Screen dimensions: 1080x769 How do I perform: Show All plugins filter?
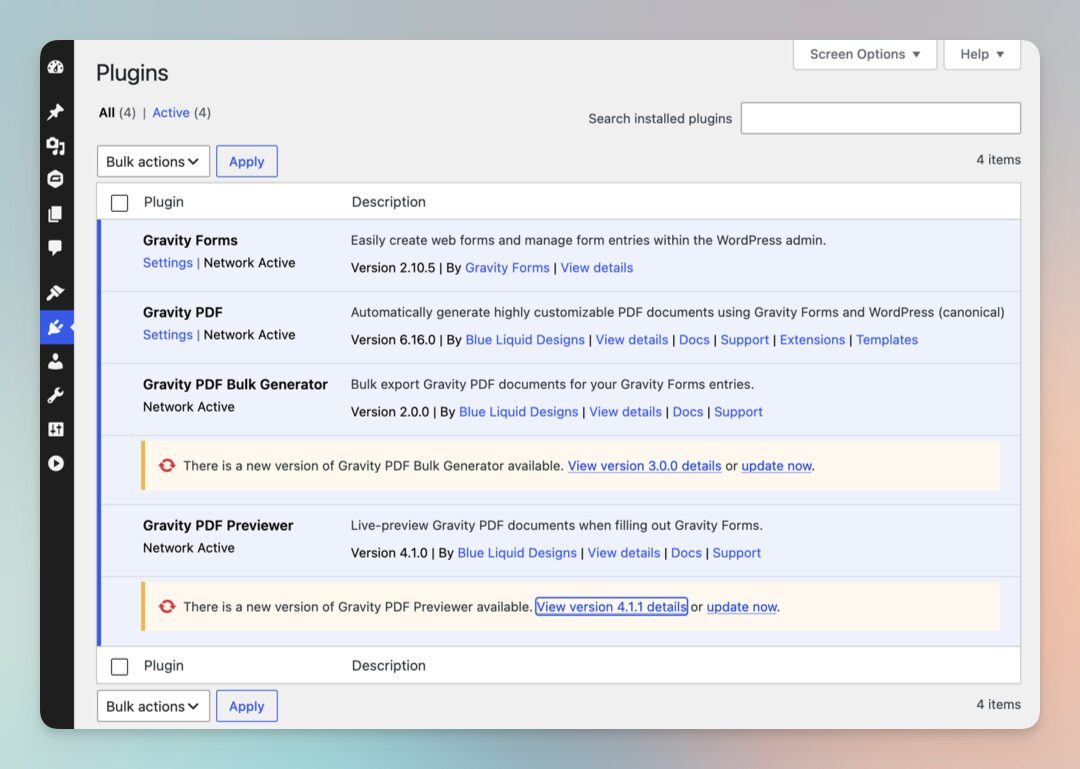107,112
